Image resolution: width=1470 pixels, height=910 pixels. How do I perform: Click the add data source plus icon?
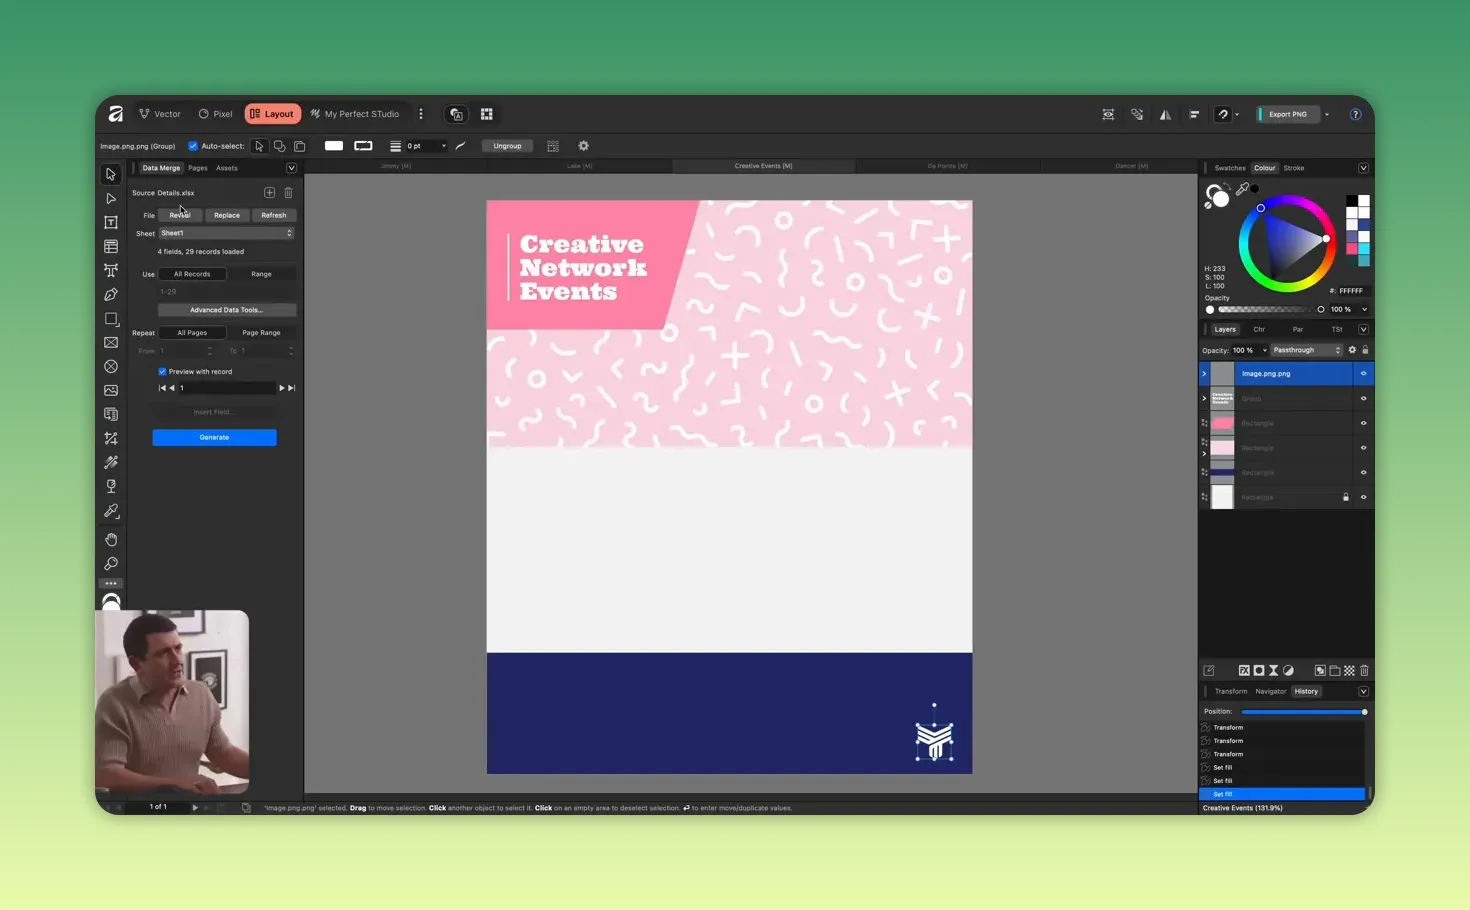[x=268, y=192]
